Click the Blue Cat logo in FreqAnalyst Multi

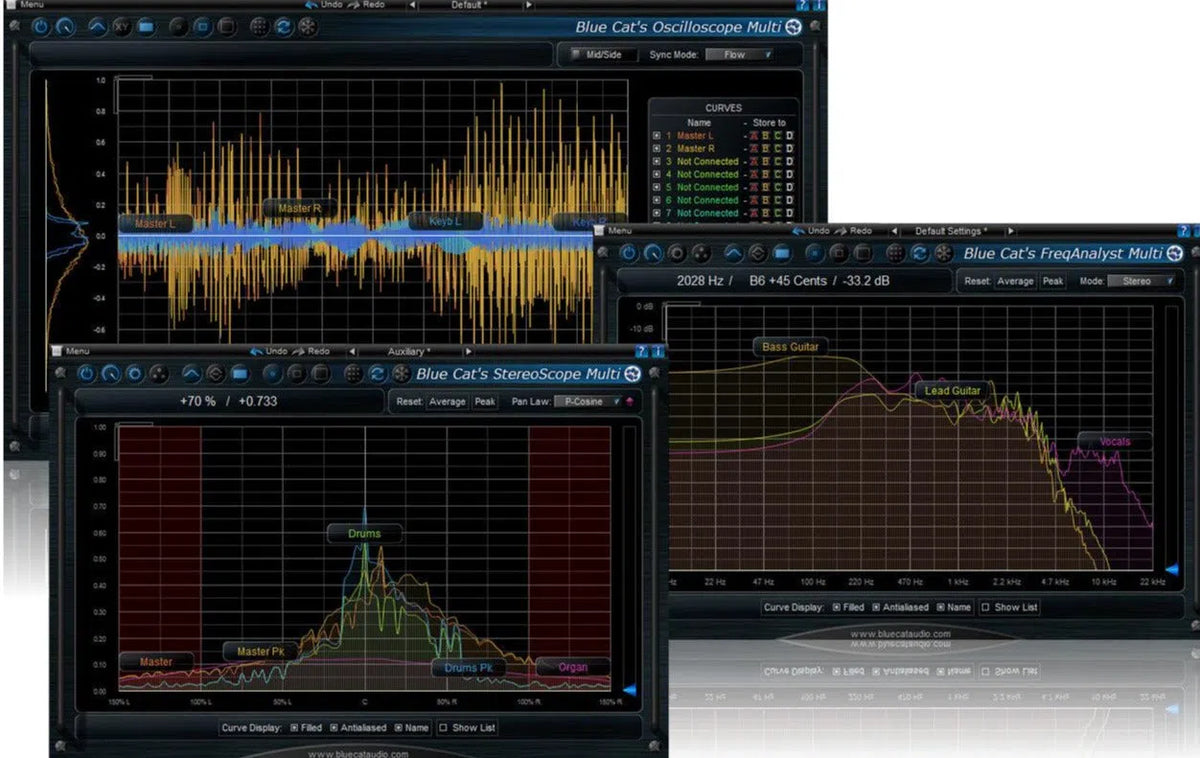pos(1173,253)
